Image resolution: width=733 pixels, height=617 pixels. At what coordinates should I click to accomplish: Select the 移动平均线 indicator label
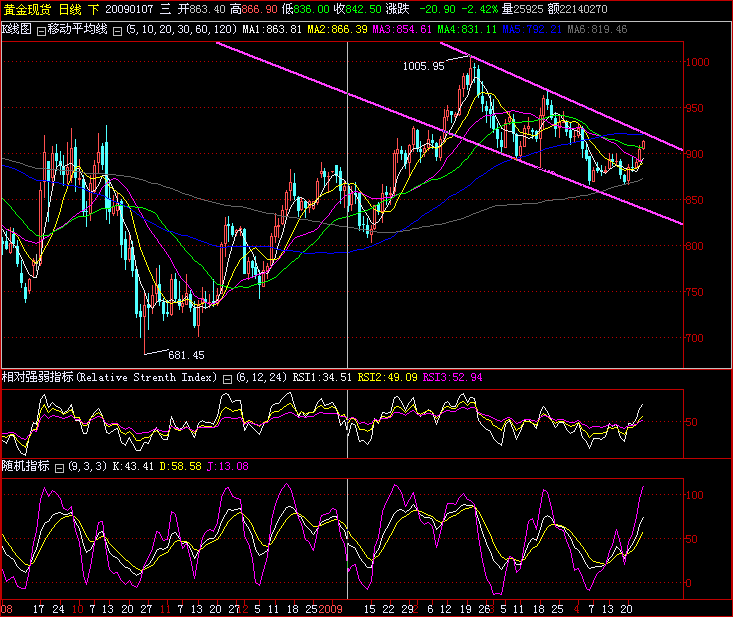tap(78, 29)
